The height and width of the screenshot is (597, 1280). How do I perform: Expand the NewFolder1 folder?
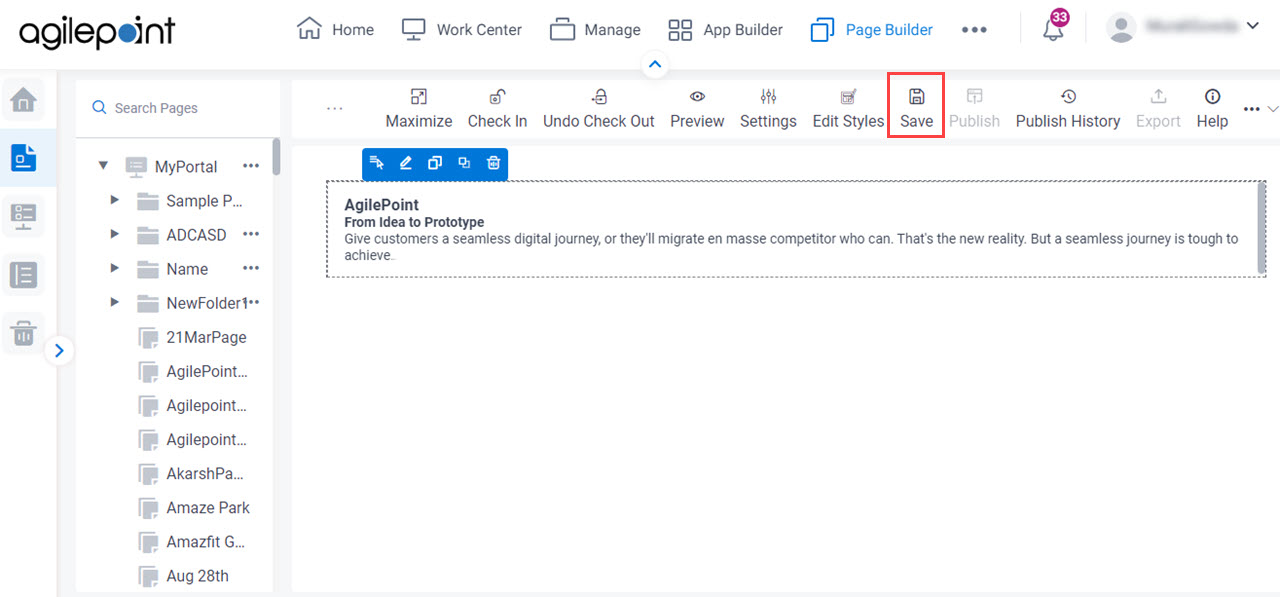[x=114, y=302]
